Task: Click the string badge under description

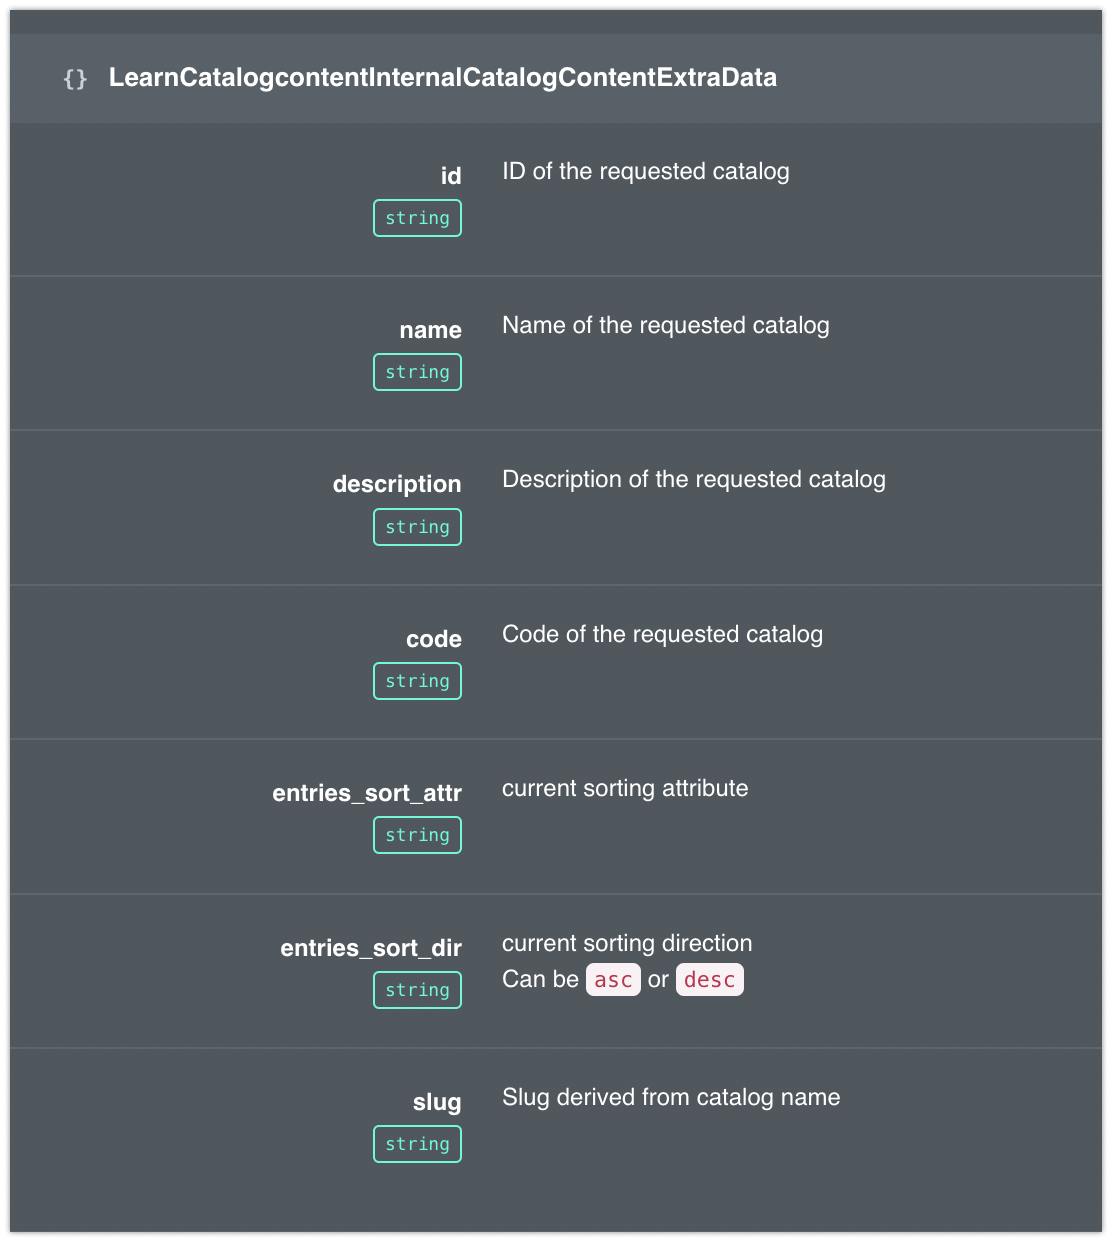Action: tap(417, 527)
